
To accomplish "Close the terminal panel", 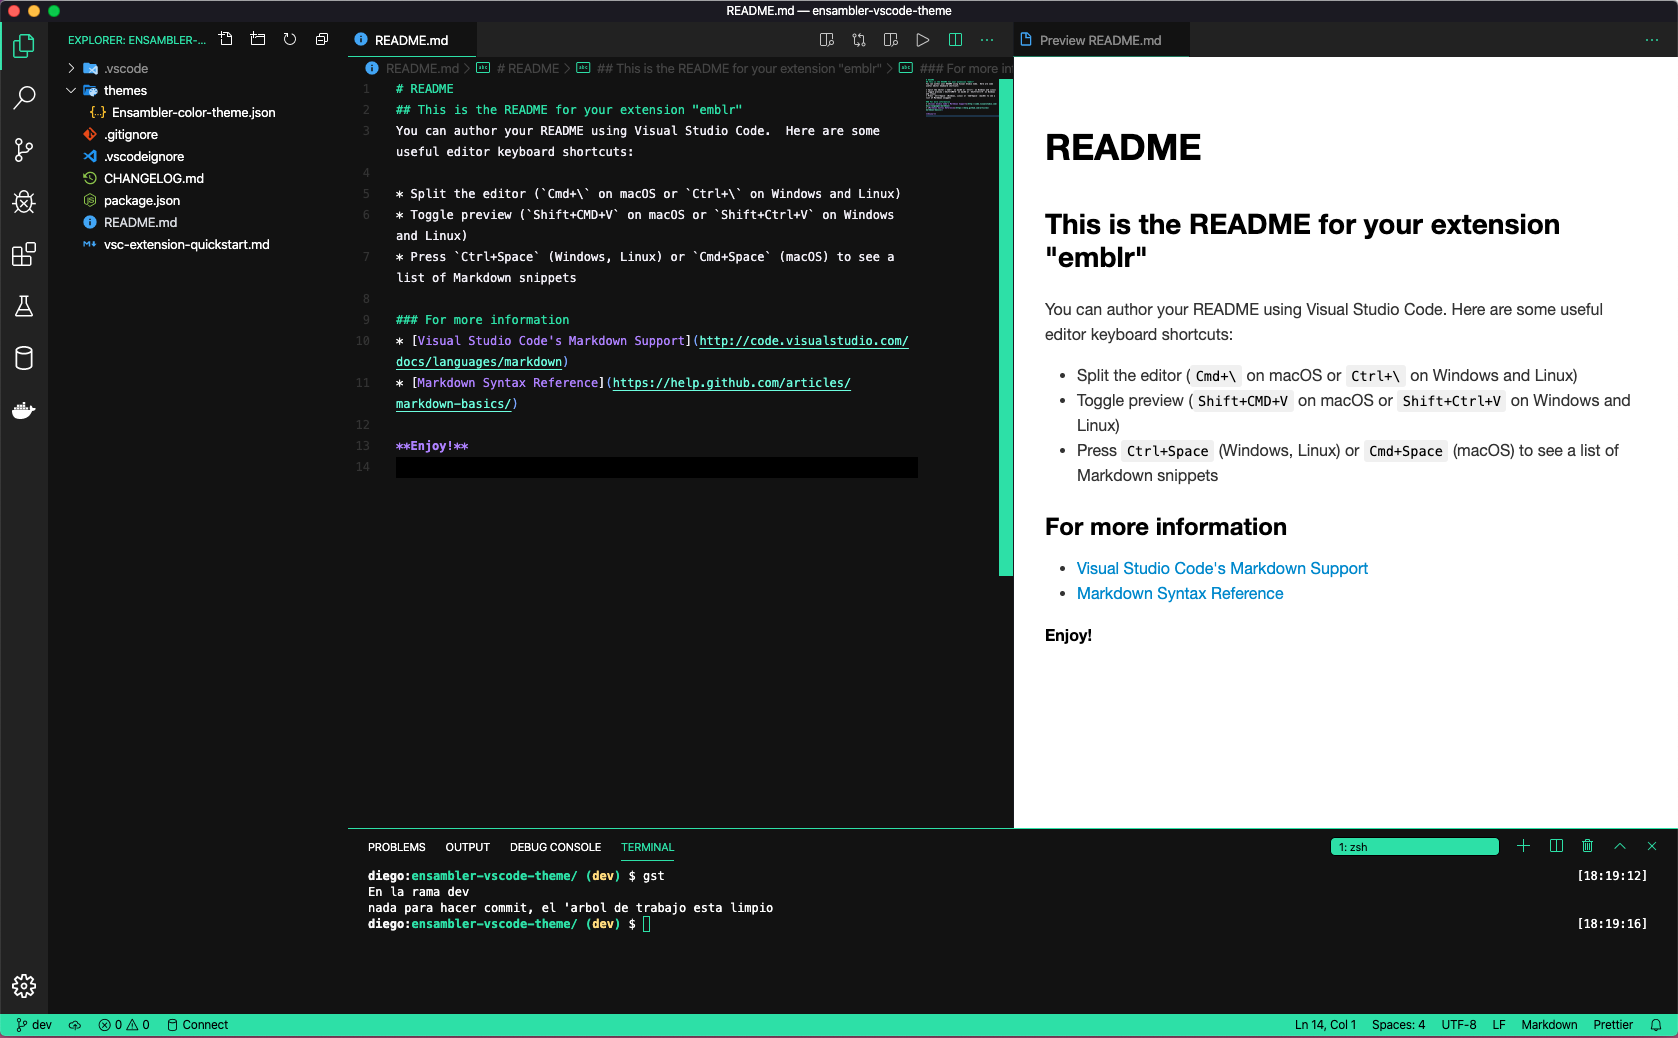I will tap(1652, 846).
